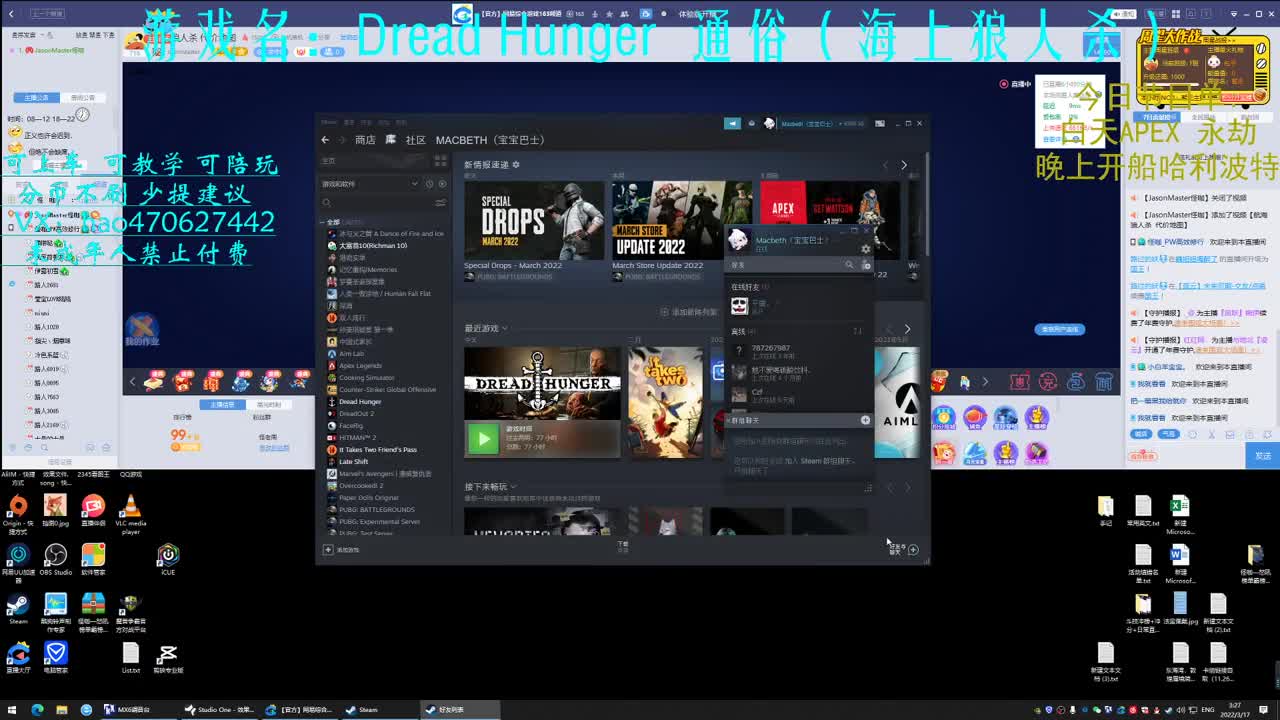Viewport: 1280px width, 720px height.
Task: Open VLC media player desktop shortcut
Action: (131, 512)
